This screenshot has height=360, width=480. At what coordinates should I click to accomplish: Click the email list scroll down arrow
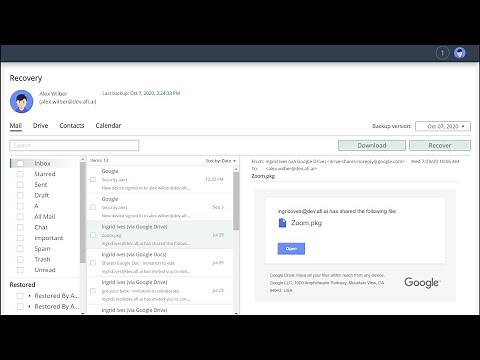[236, 313]
